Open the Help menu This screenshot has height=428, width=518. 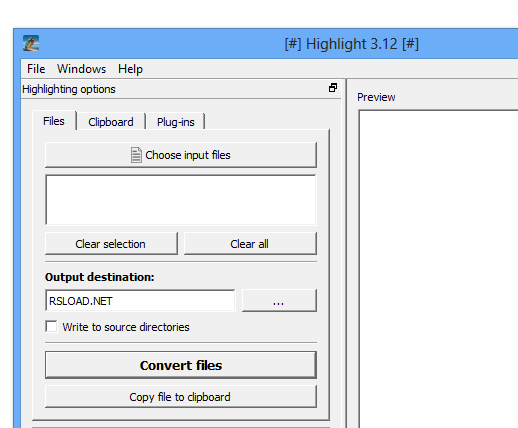pyautogui.click(x=130, y=69)
